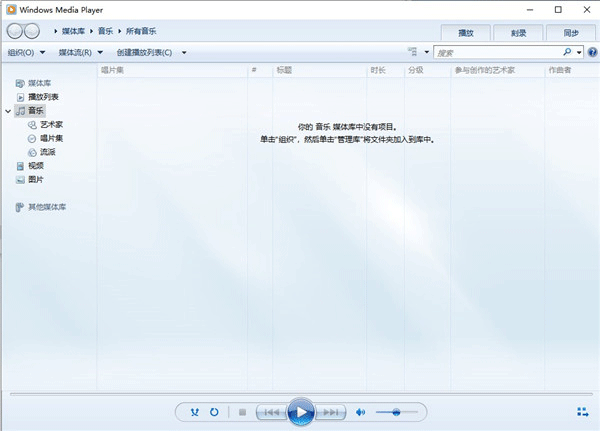Screen dimensions: 600x431
Task: Click the Windows Media Player title icon
Action: click(x=11, y=10)
